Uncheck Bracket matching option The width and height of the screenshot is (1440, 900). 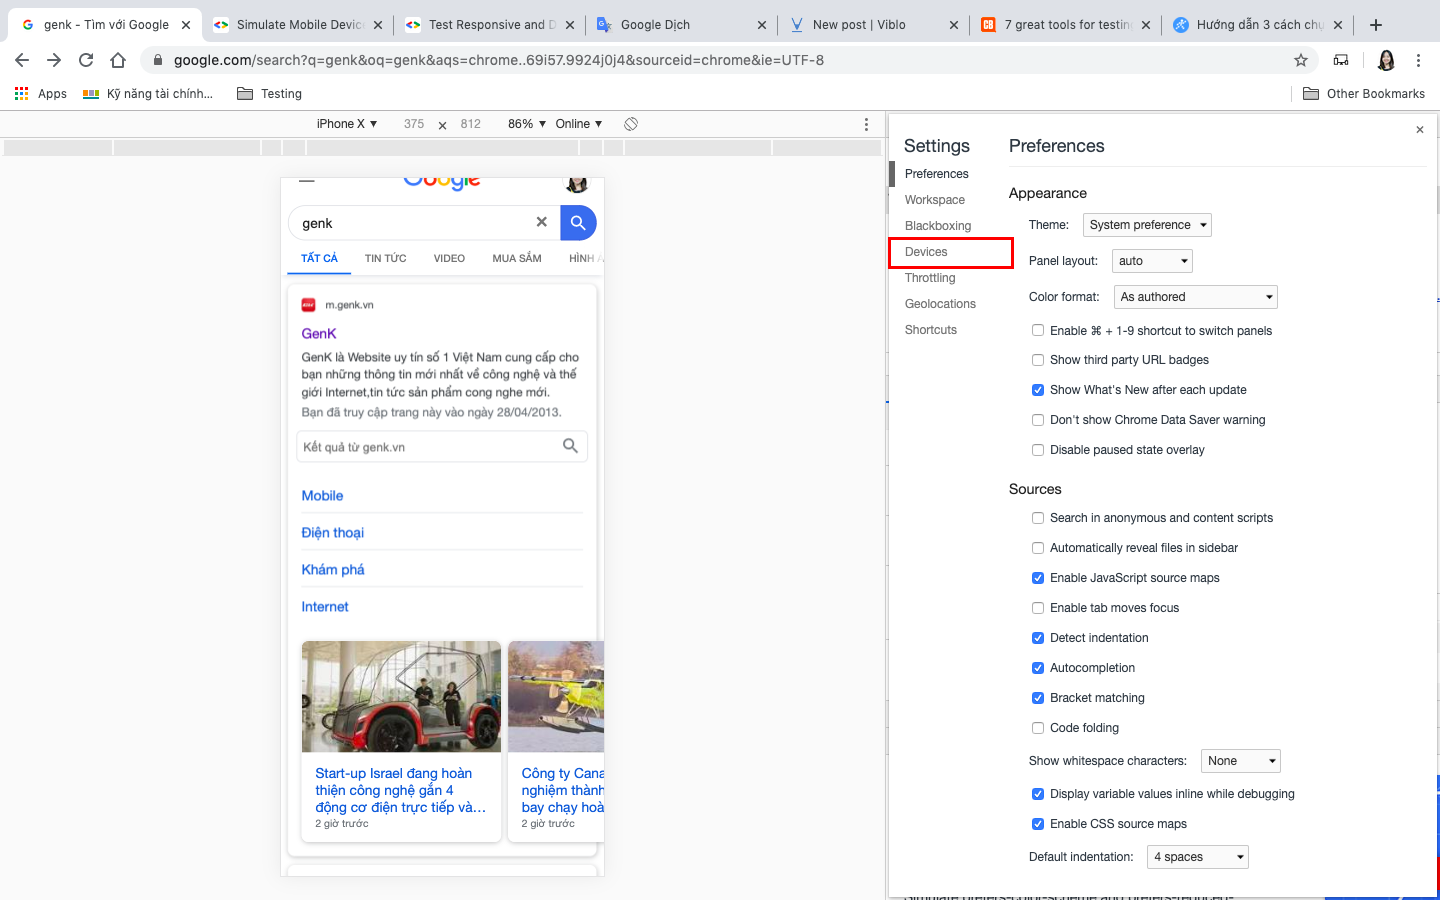1038,698
